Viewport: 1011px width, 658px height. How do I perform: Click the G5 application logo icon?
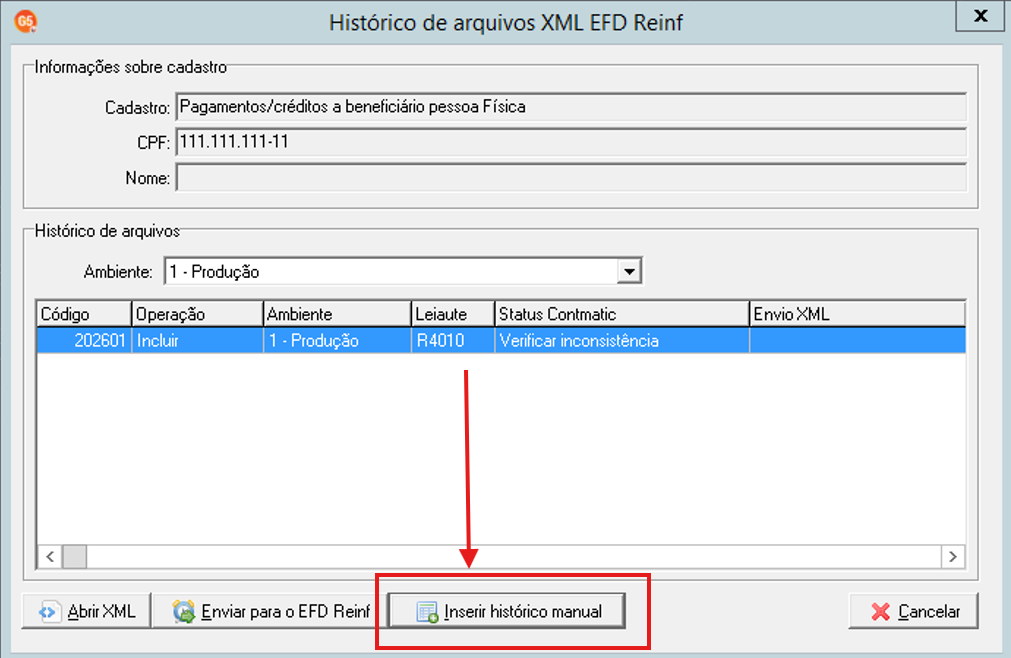coord(26,21)
